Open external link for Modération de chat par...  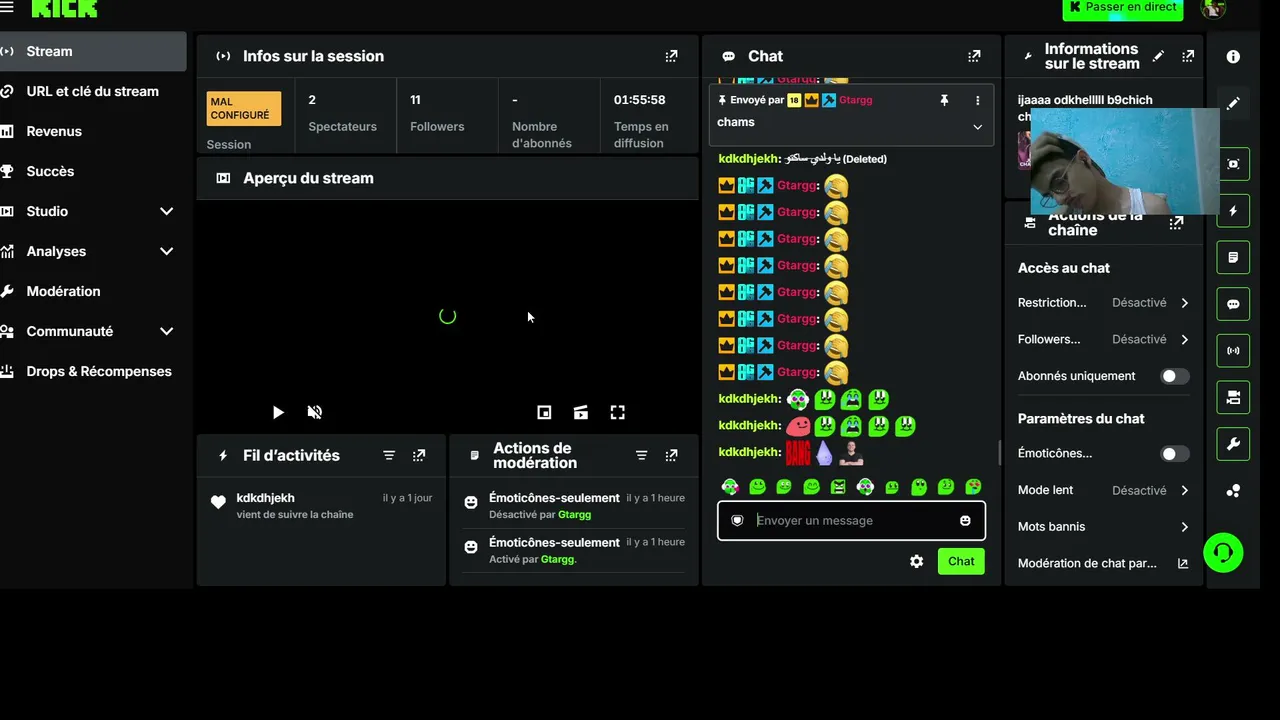coord(1183,563)
